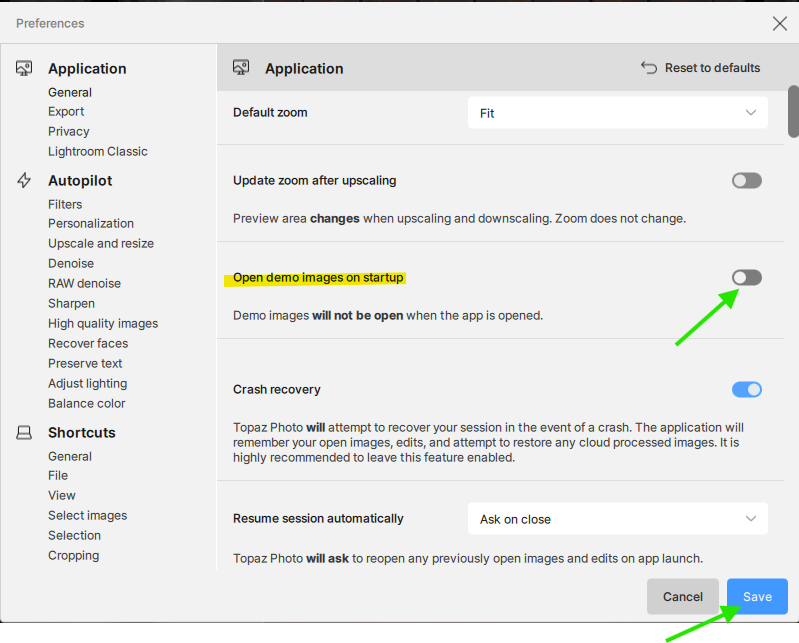
Task: Click the Autopilot lightning bolt icon
Action: pyautogui.click(x=24, y=180)
